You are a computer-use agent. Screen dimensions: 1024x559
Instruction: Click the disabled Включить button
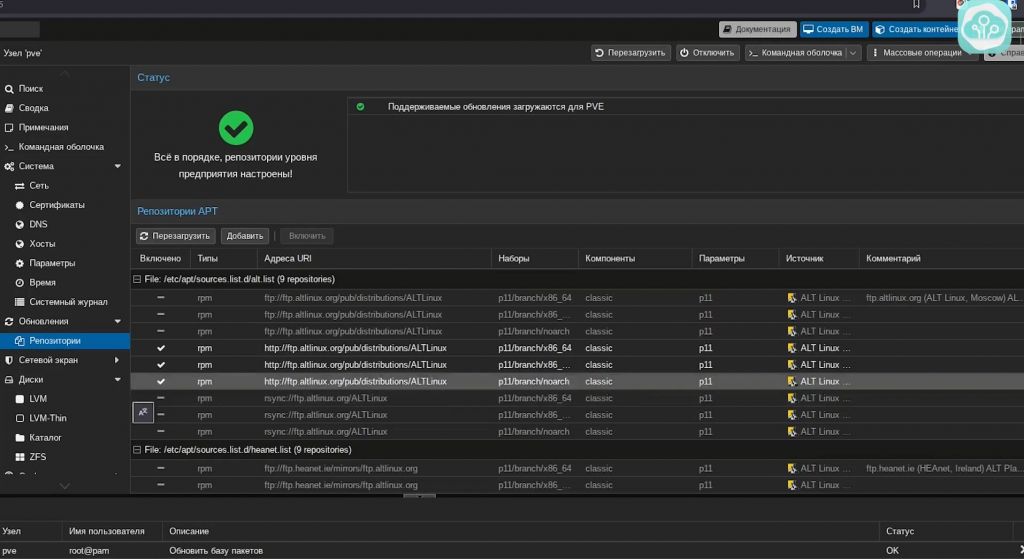[x=307, y=236]
